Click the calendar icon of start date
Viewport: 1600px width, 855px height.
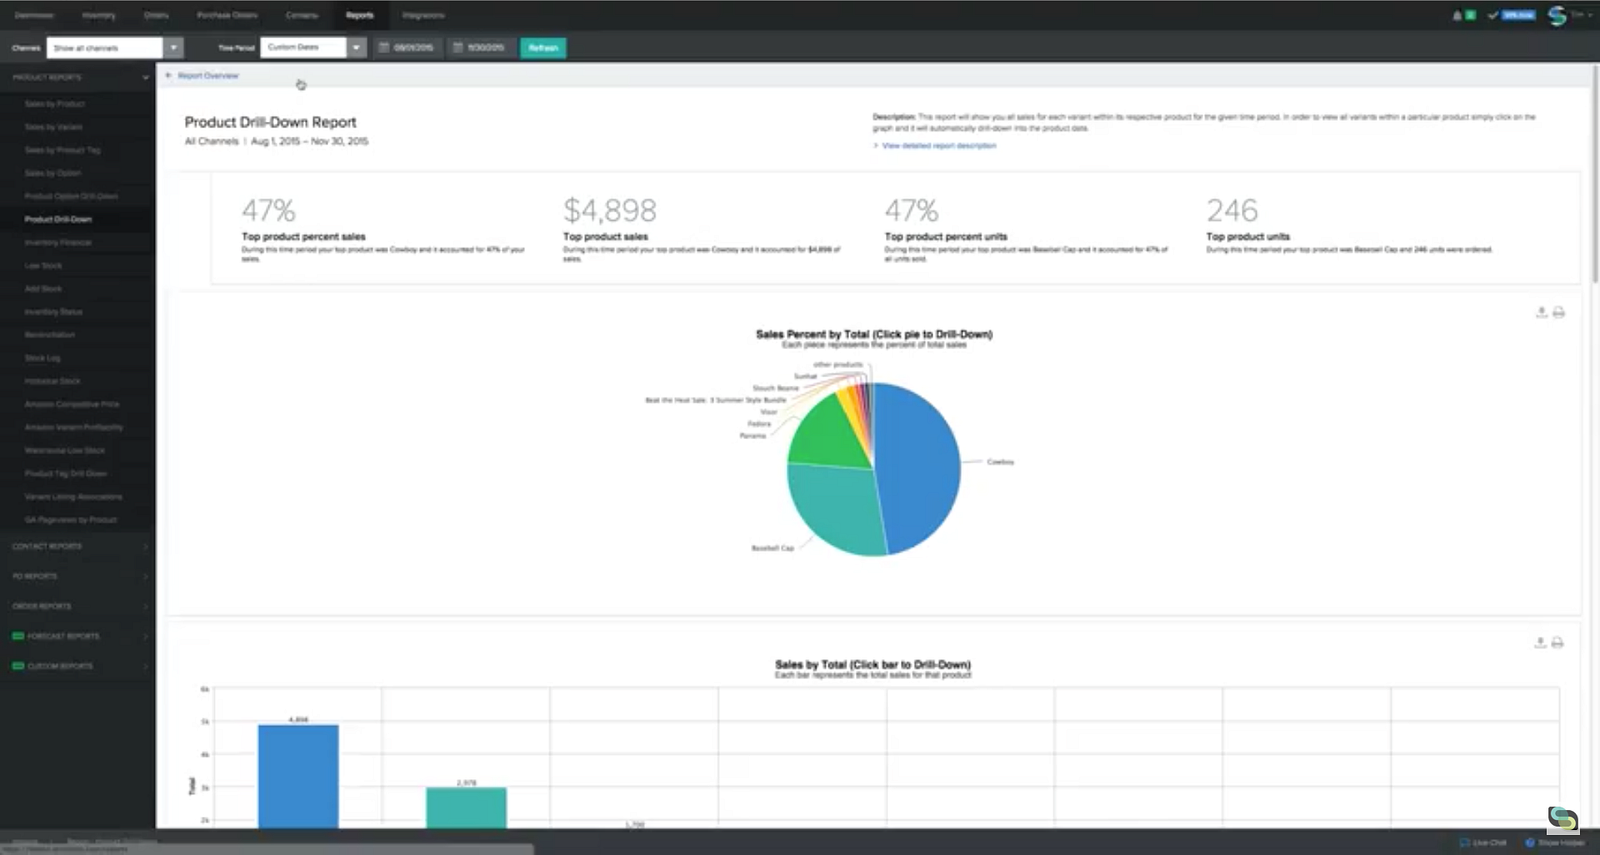383,47
